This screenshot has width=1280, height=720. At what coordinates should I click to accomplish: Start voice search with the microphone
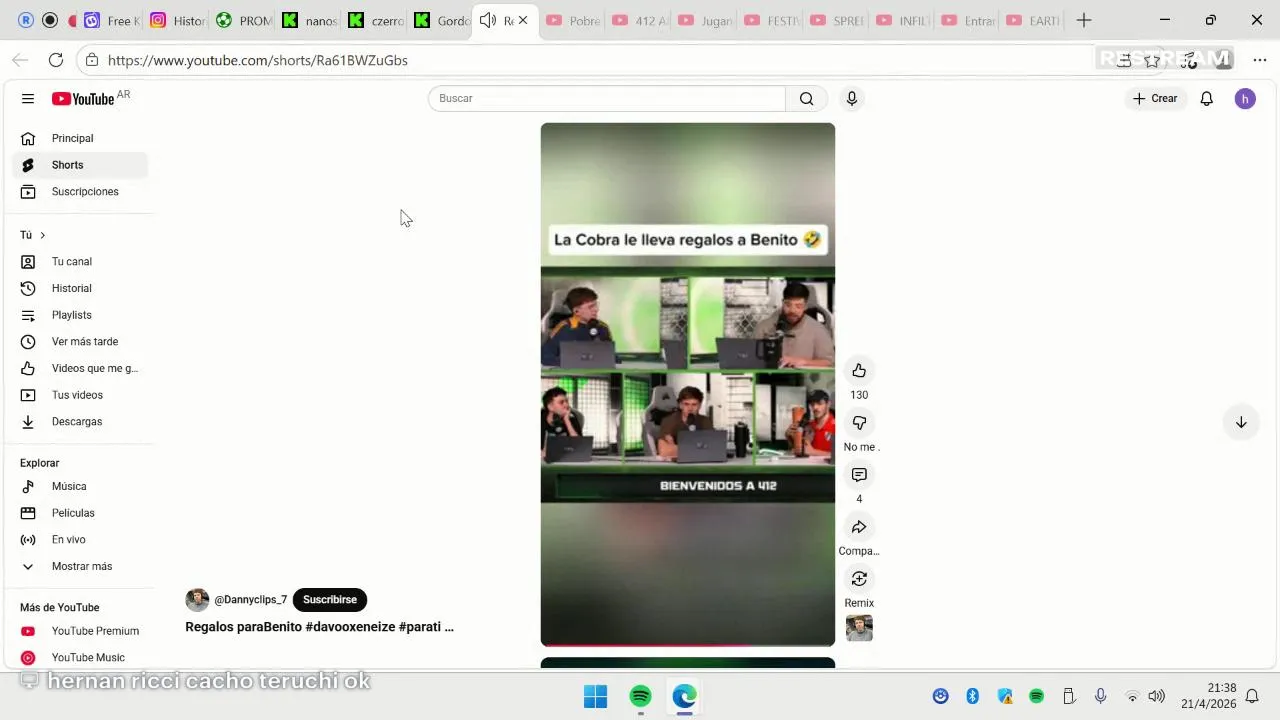point(852,98)
